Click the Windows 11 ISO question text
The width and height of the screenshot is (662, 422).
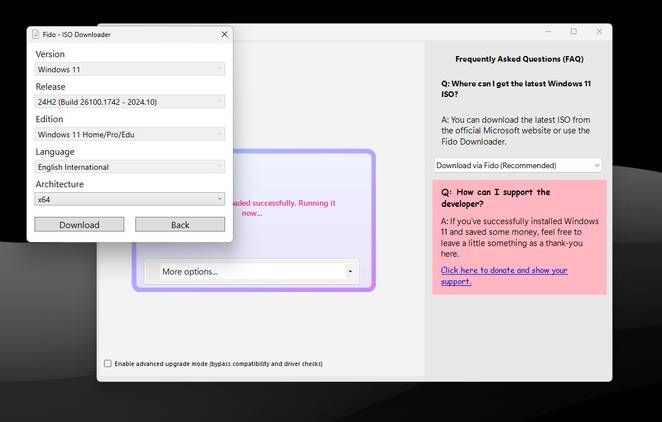(x=516, y=89)
